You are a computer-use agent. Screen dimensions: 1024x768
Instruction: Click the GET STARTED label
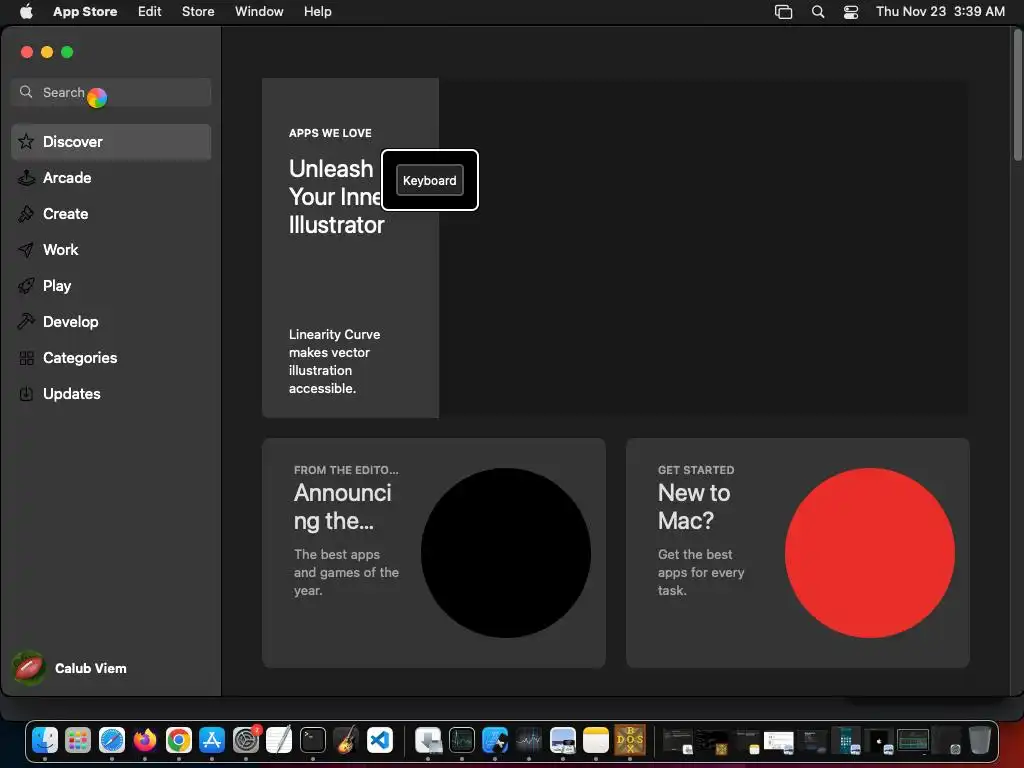point(696,470)
